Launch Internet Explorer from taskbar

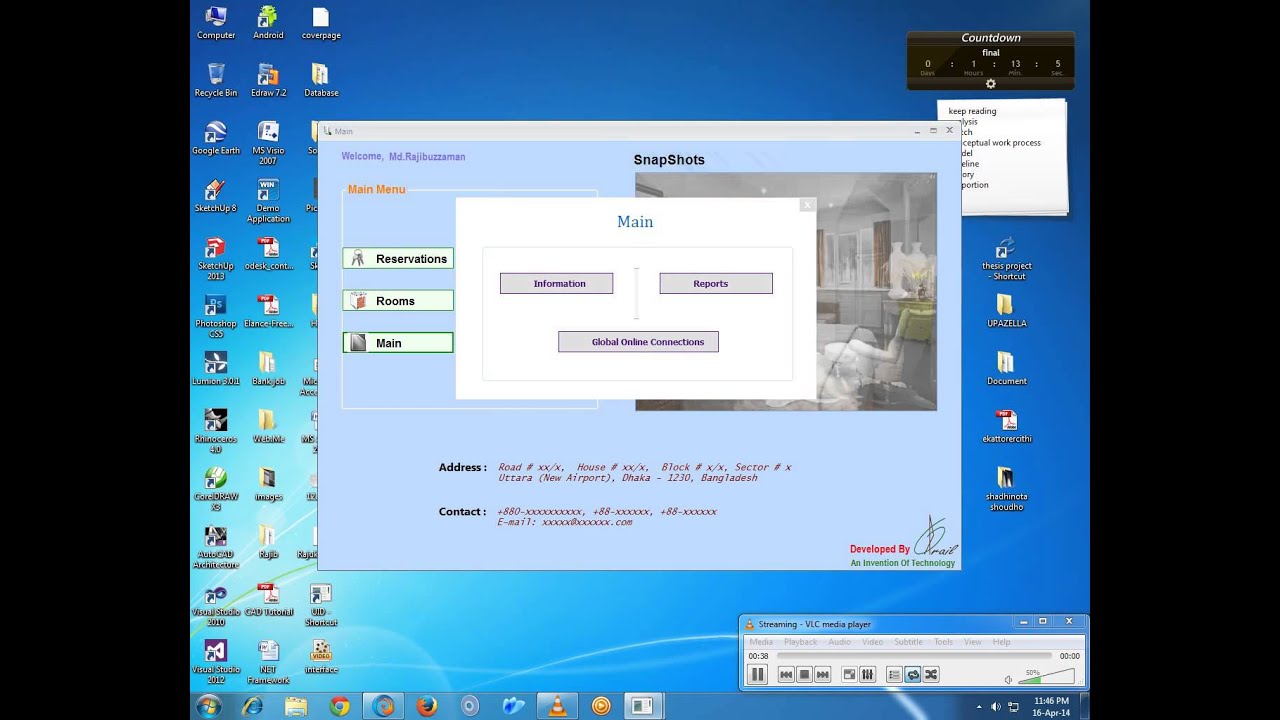[252, 706]
